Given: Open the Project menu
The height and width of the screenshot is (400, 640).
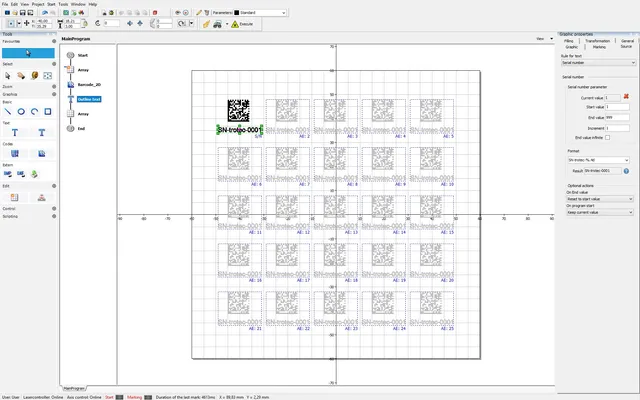Looking at the screenshot, I should pos(36,4).
